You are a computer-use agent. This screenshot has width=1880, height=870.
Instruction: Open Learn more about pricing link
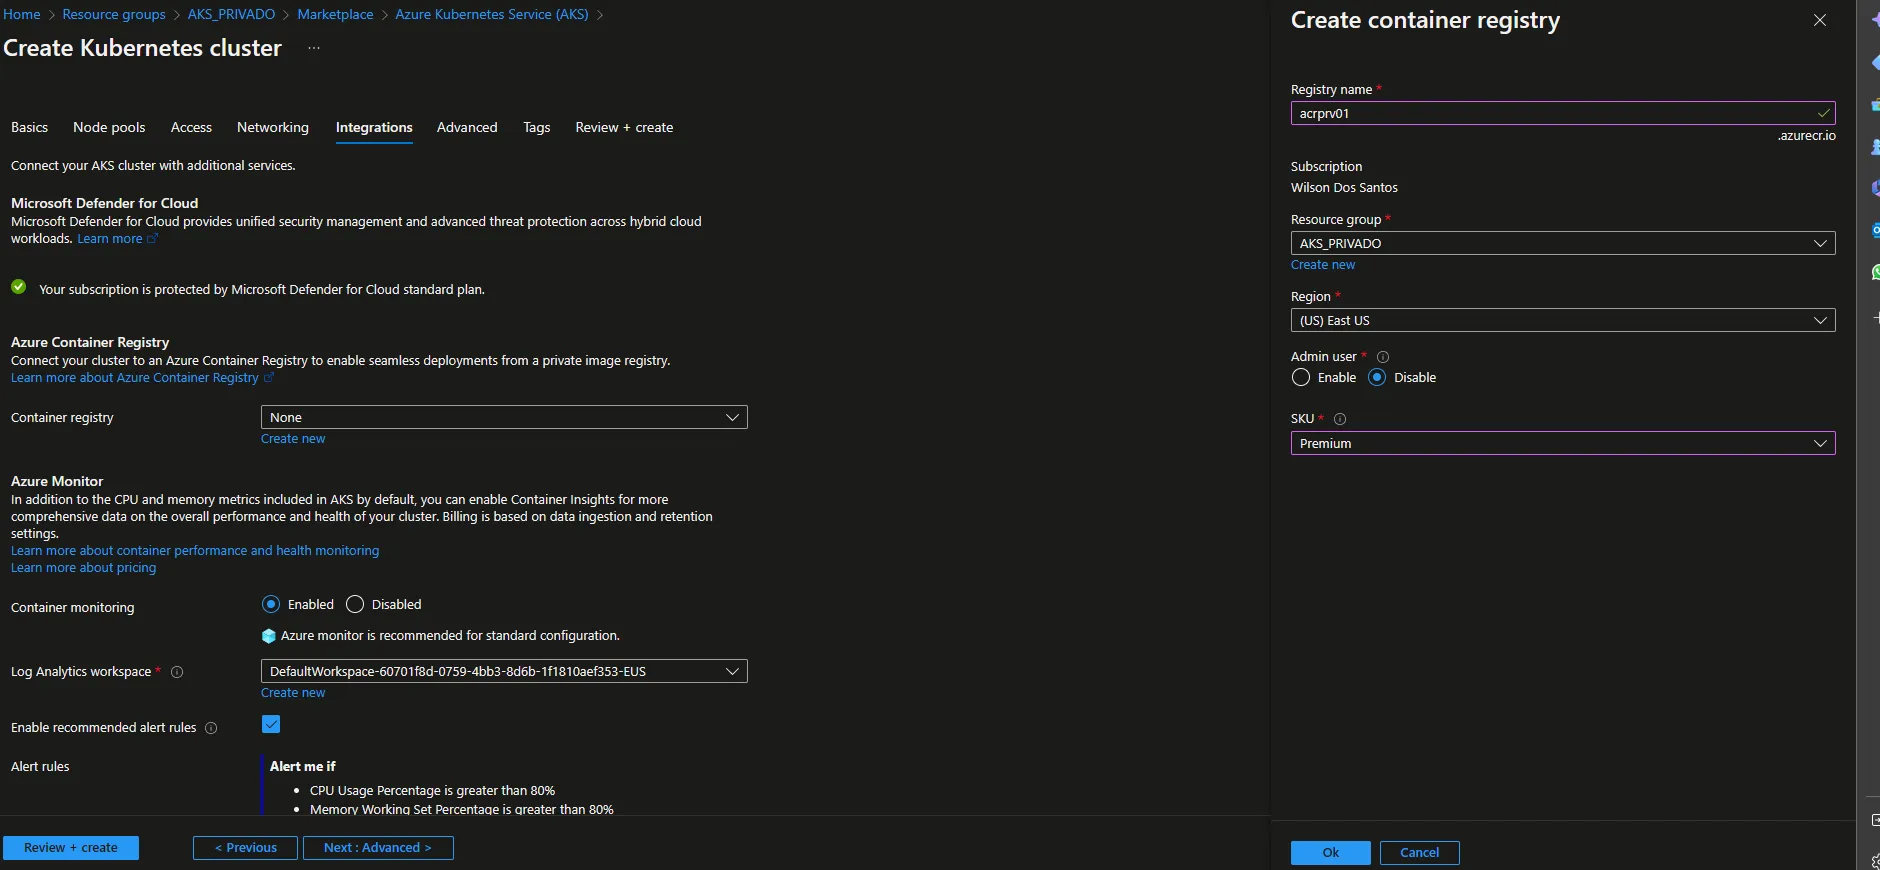pos(84,568)
